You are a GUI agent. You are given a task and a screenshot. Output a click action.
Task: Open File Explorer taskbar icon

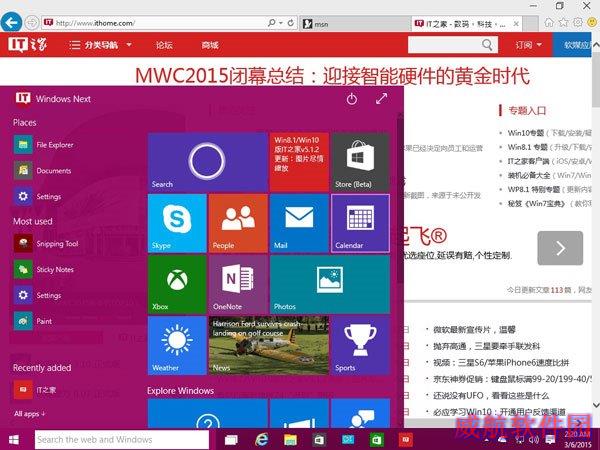coord(290,440)
